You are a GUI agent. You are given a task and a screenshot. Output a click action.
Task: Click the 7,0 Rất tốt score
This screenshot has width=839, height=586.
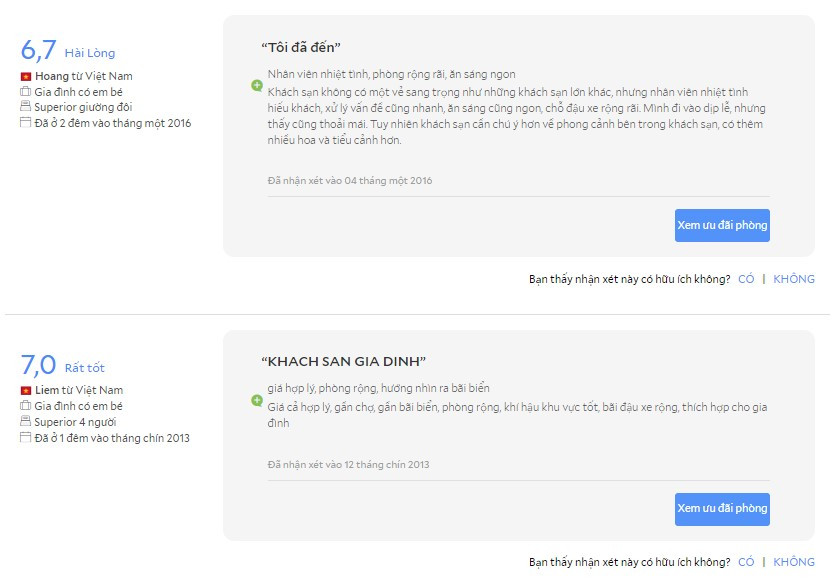coord(62,366)
